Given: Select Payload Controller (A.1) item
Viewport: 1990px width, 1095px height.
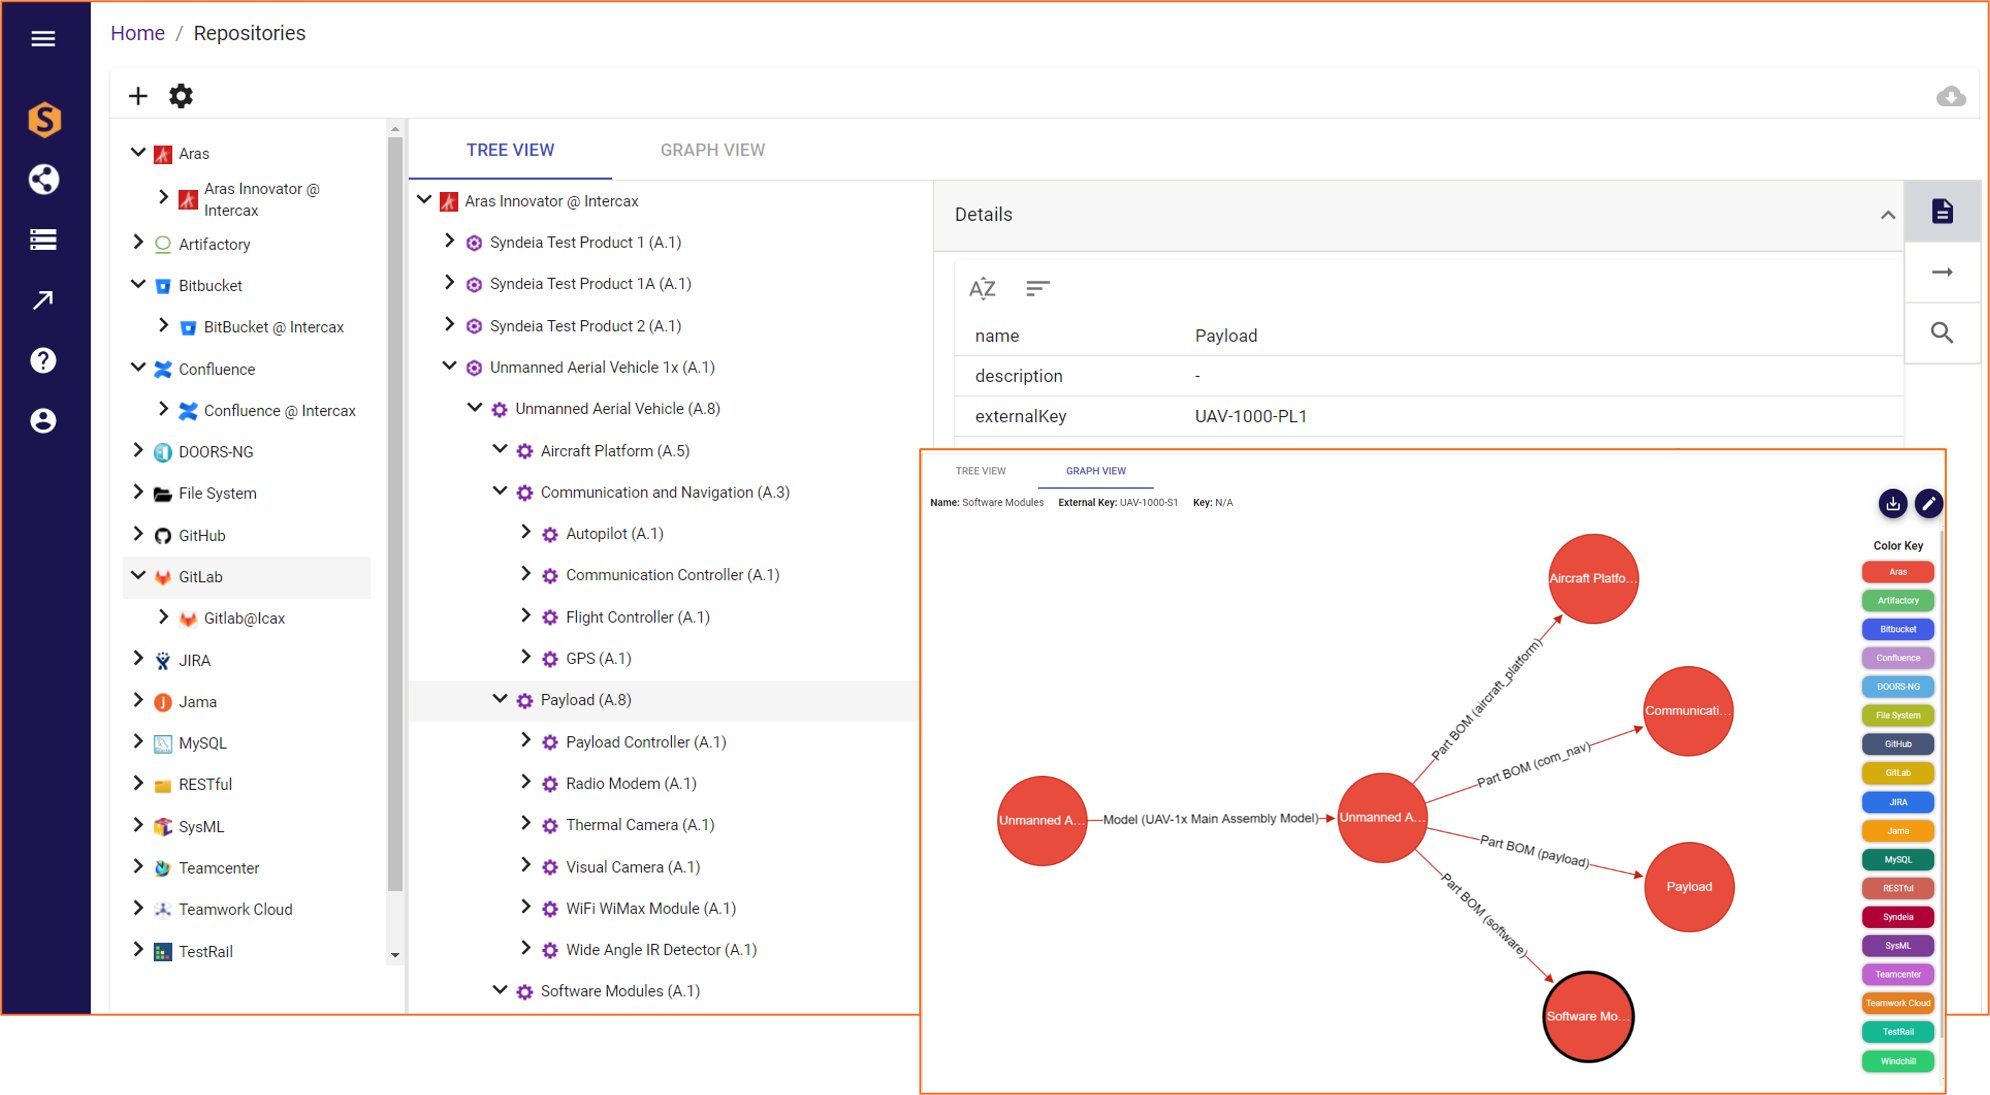Looking at the screenshot, I should tap(646, 742).
